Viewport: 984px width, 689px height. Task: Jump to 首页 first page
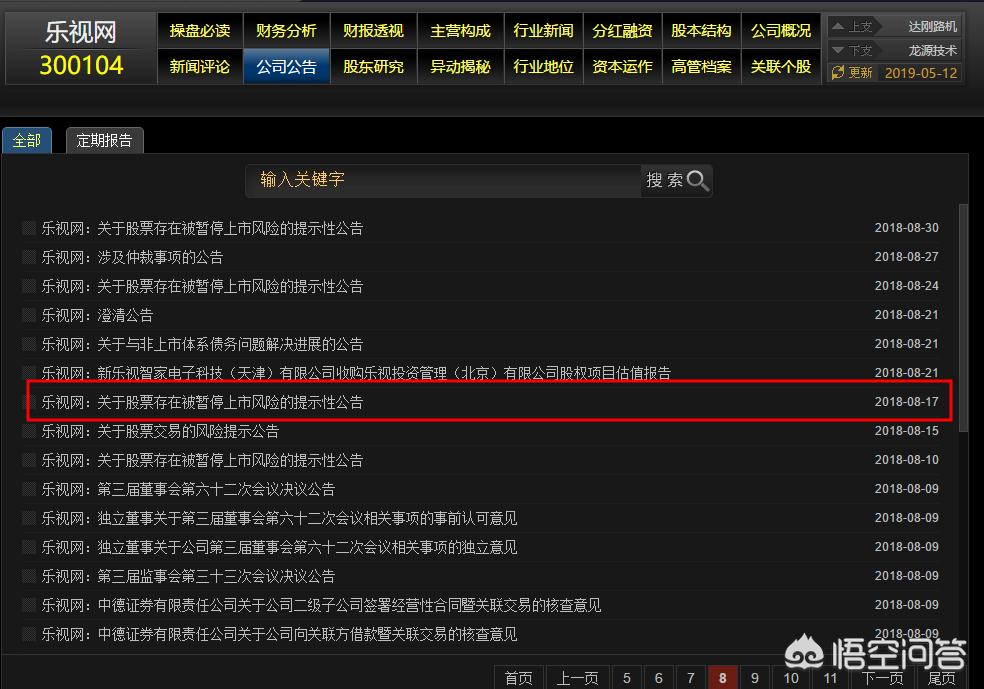(518, 678)
